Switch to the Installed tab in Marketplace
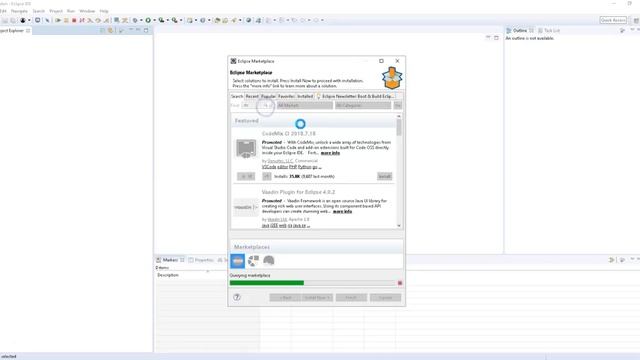 click(x=305, y=96)
